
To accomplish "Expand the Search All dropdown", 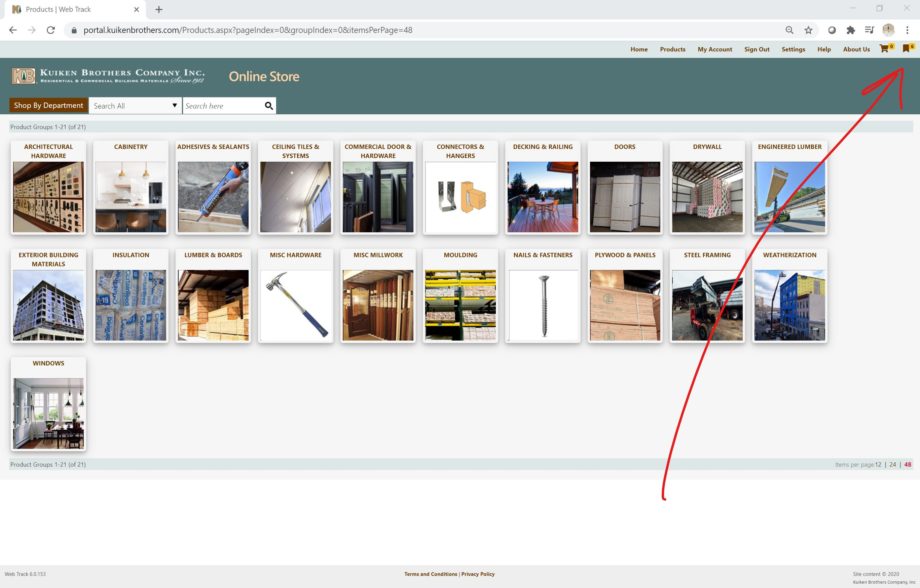I will coord(135,106).
